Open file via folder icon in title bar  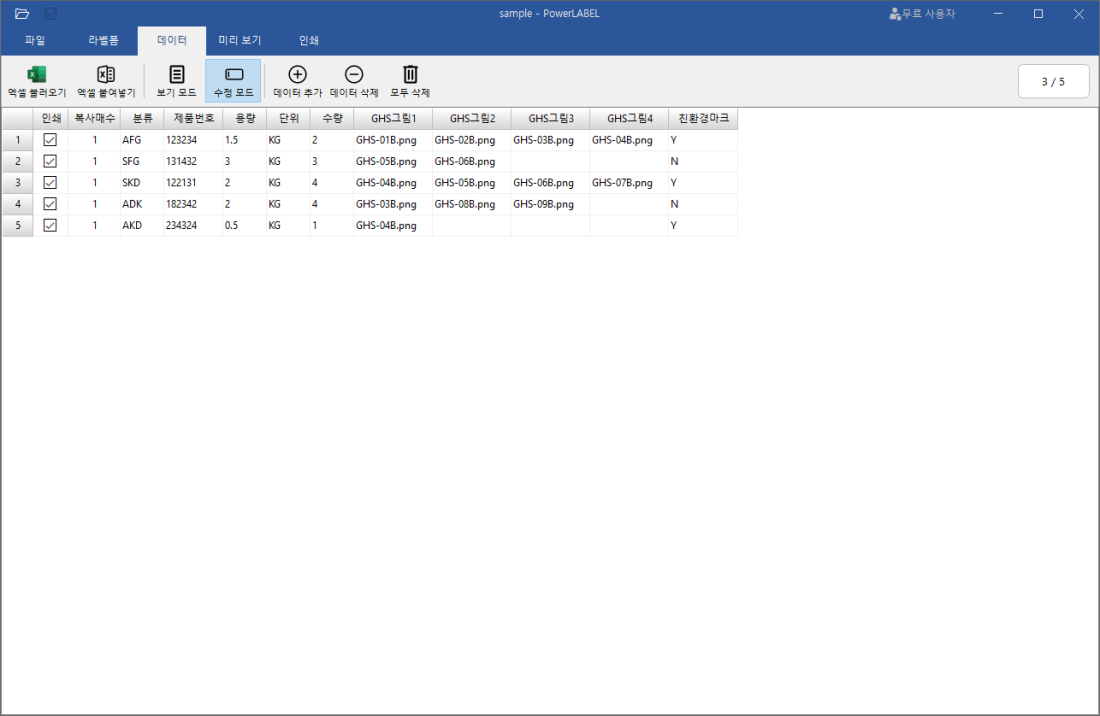pyautogui.click(x=22, y=14)
